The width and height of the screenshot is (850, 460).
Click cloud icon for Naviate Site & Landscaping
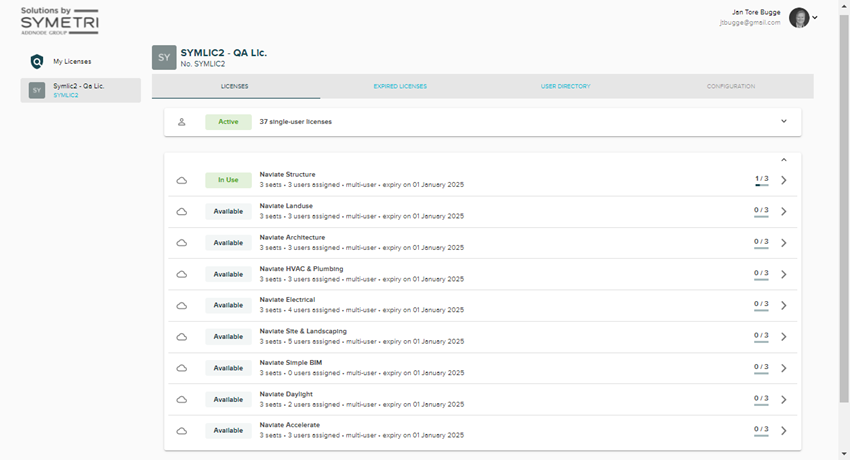(182, 337)
